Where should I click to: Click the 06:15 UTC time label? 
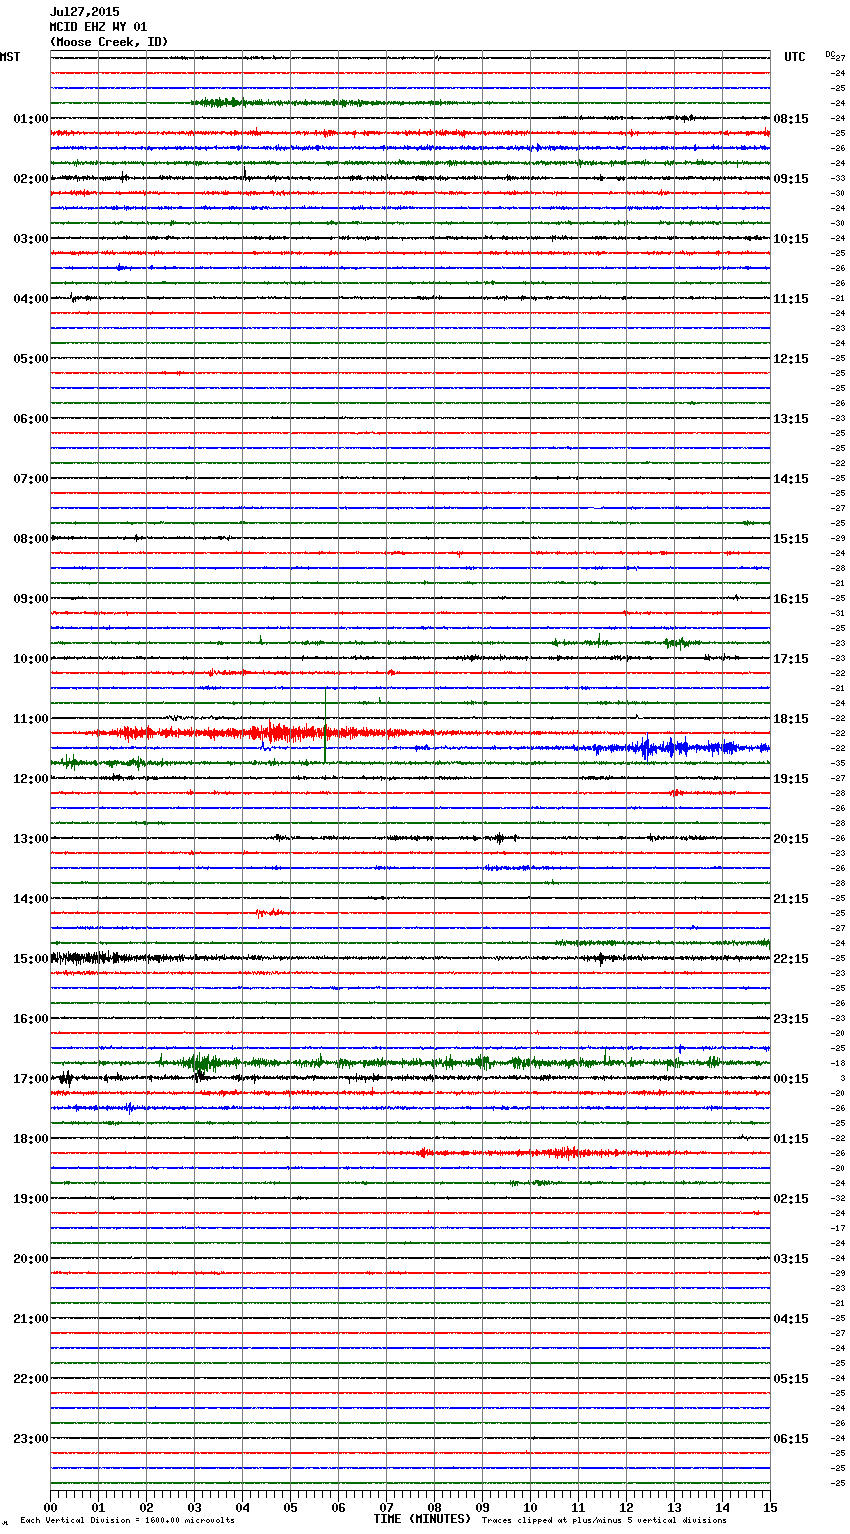[791, 1439]
